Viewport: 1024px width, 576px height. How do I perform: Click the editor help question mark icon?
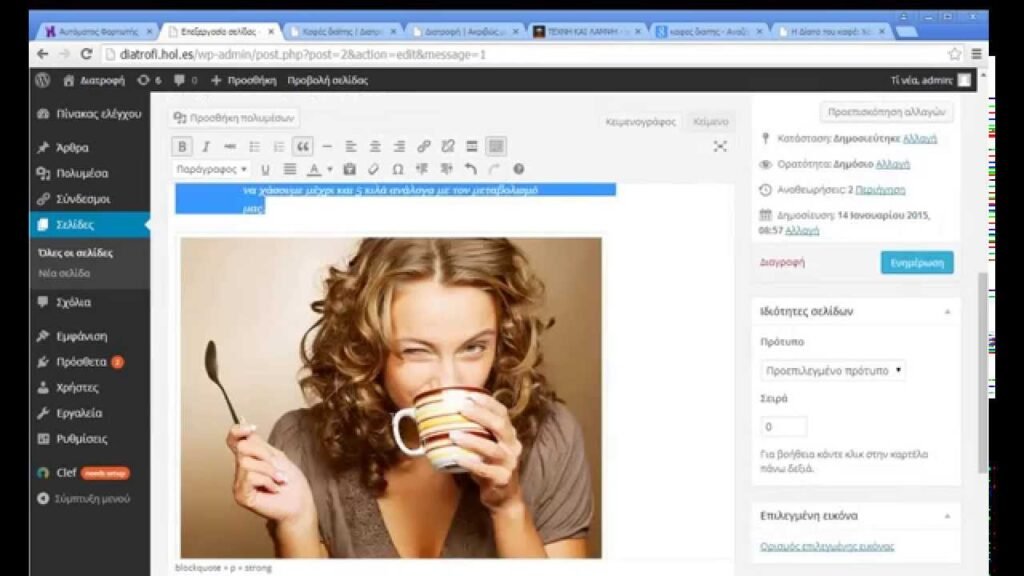pos(518,169)
